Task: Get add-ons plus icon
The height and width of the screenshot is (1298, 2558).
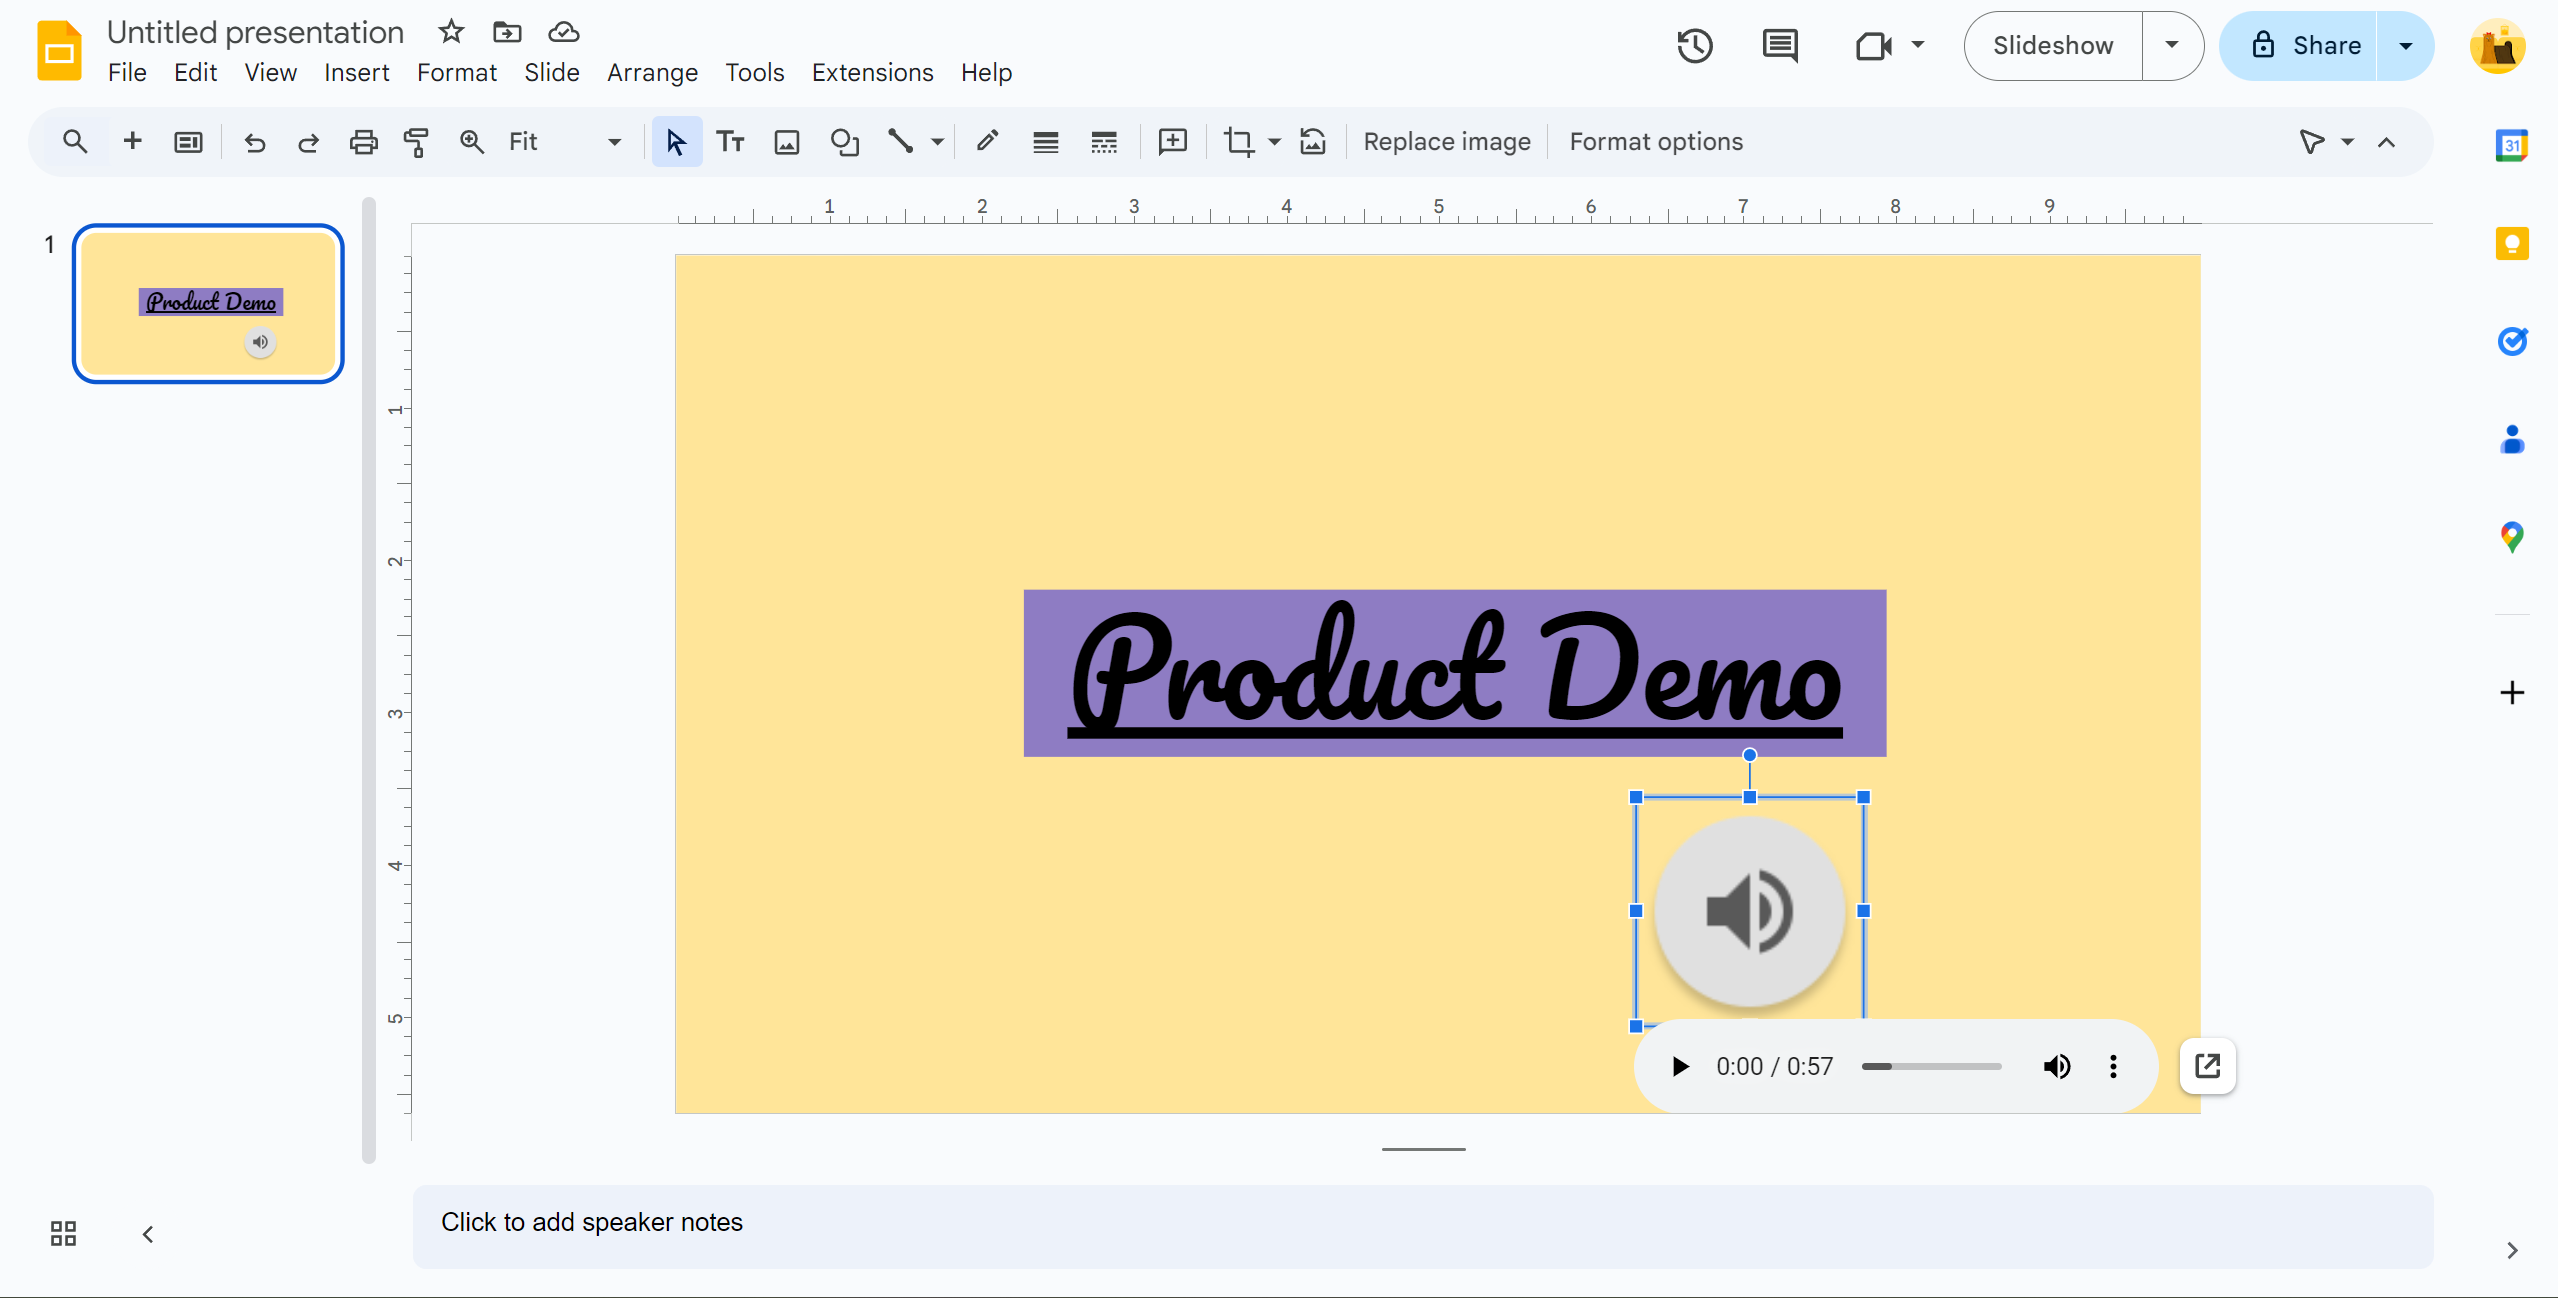Action: 2512,692
